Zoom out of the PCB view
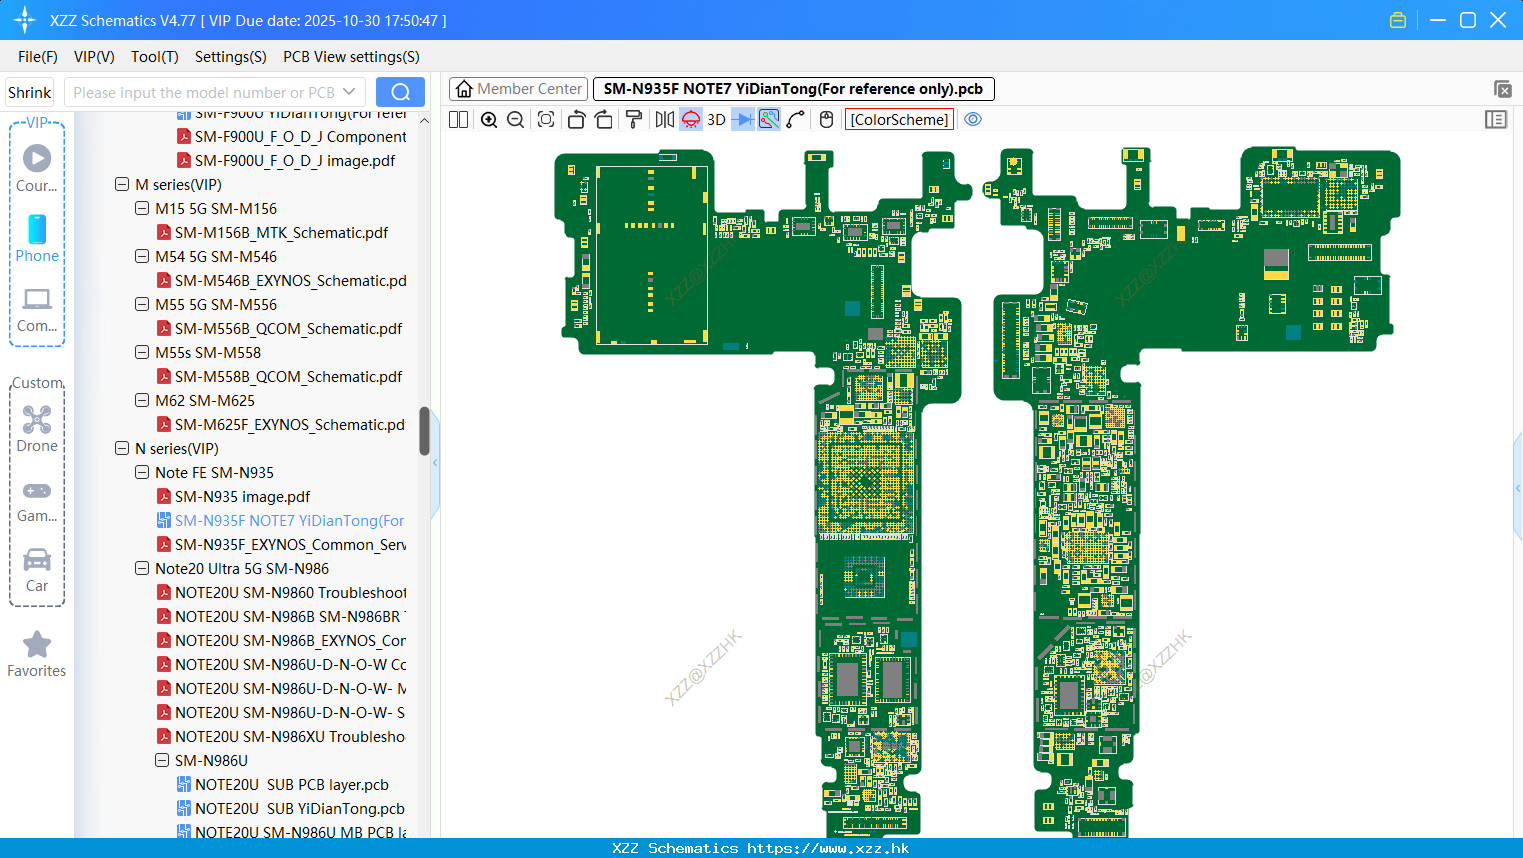 coord(515,119)
